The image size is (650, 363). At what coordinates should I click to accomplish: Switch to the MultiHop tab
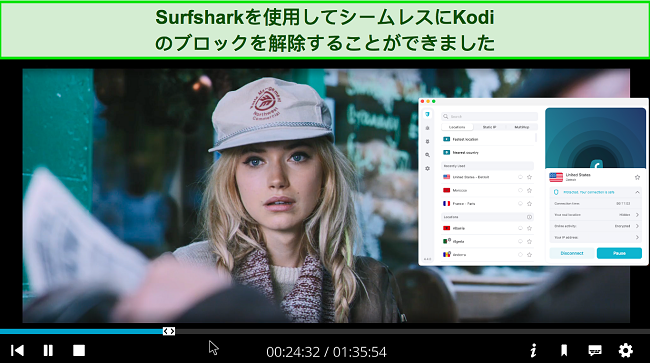[x=521, y=127]
